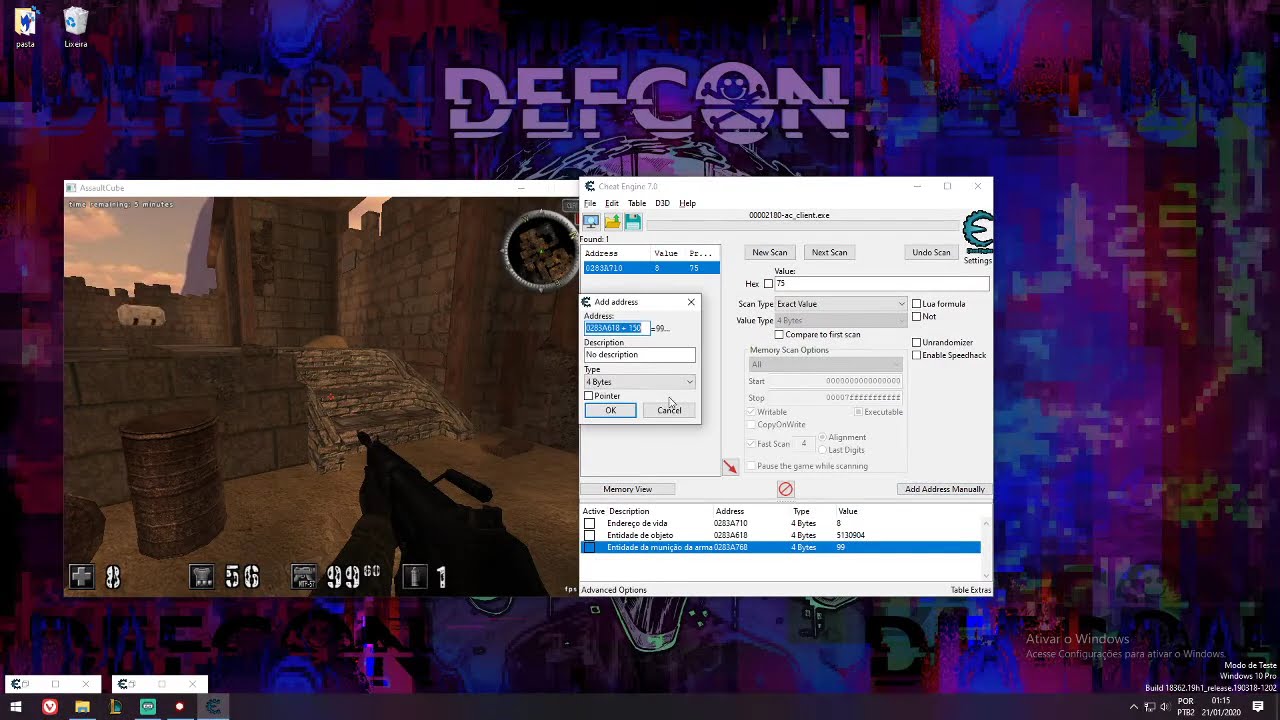
Task: Click the red arrow add-to-list icon
Action: point(730,467)
